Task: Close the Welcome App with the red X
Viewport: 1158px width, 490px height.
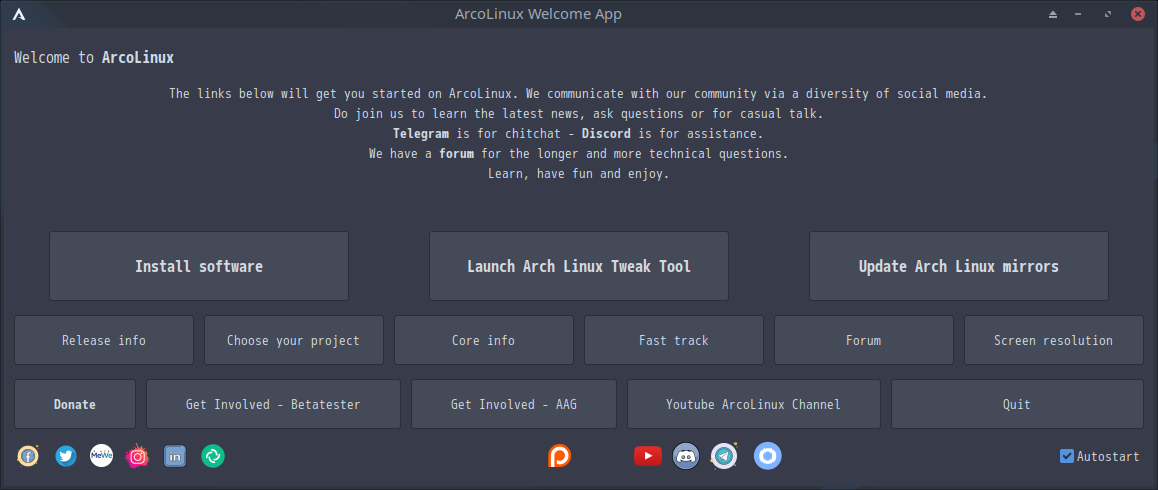Action: point(1138,14)
